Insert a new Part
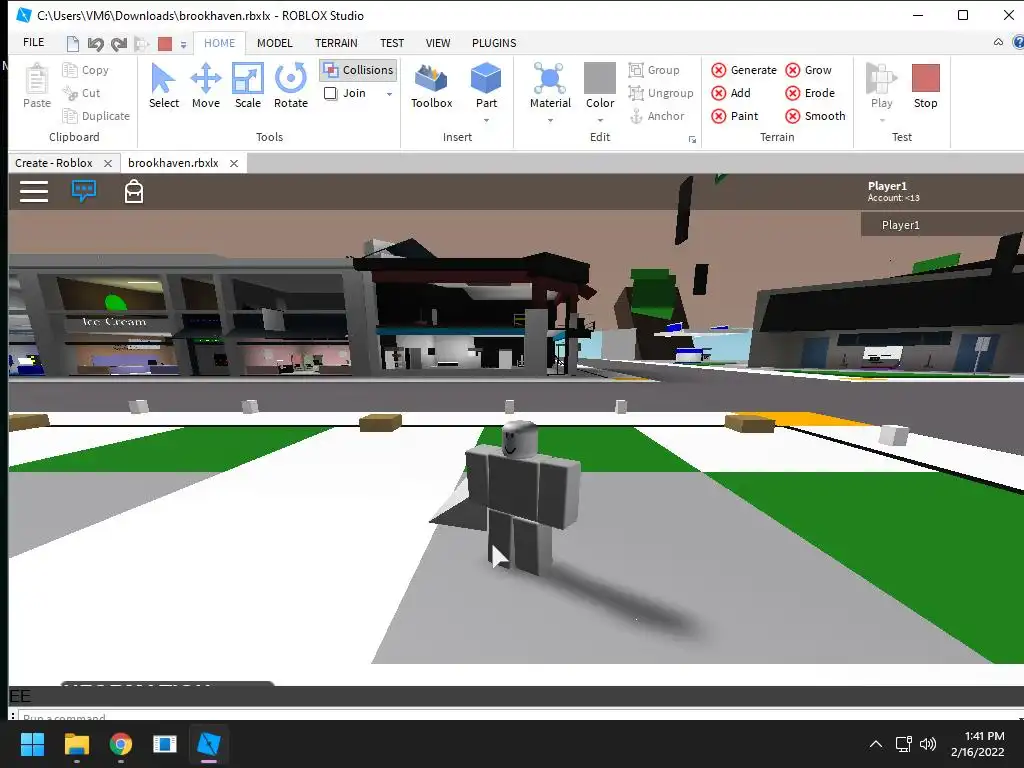 click(486, 86)
